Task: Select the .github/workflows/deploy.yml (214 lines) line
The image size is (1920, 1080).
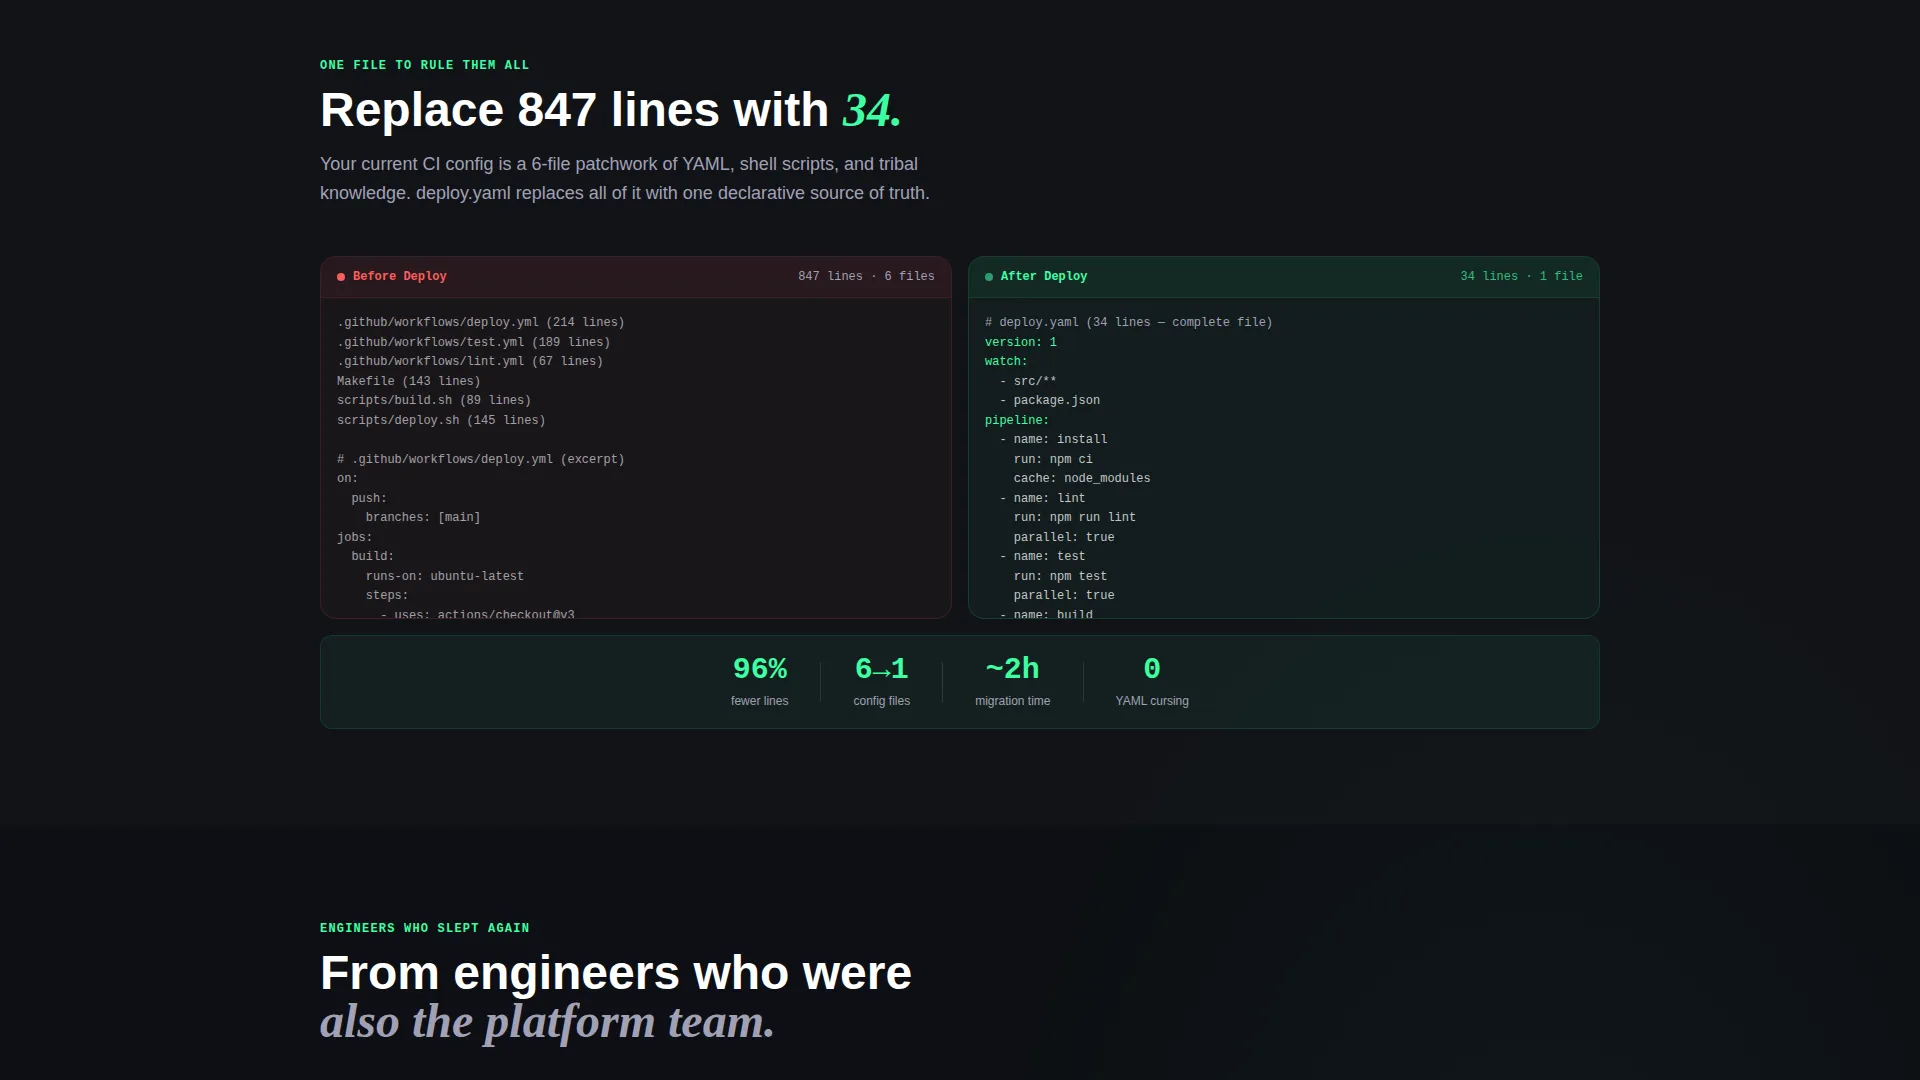Action: (x=481, y=322)
